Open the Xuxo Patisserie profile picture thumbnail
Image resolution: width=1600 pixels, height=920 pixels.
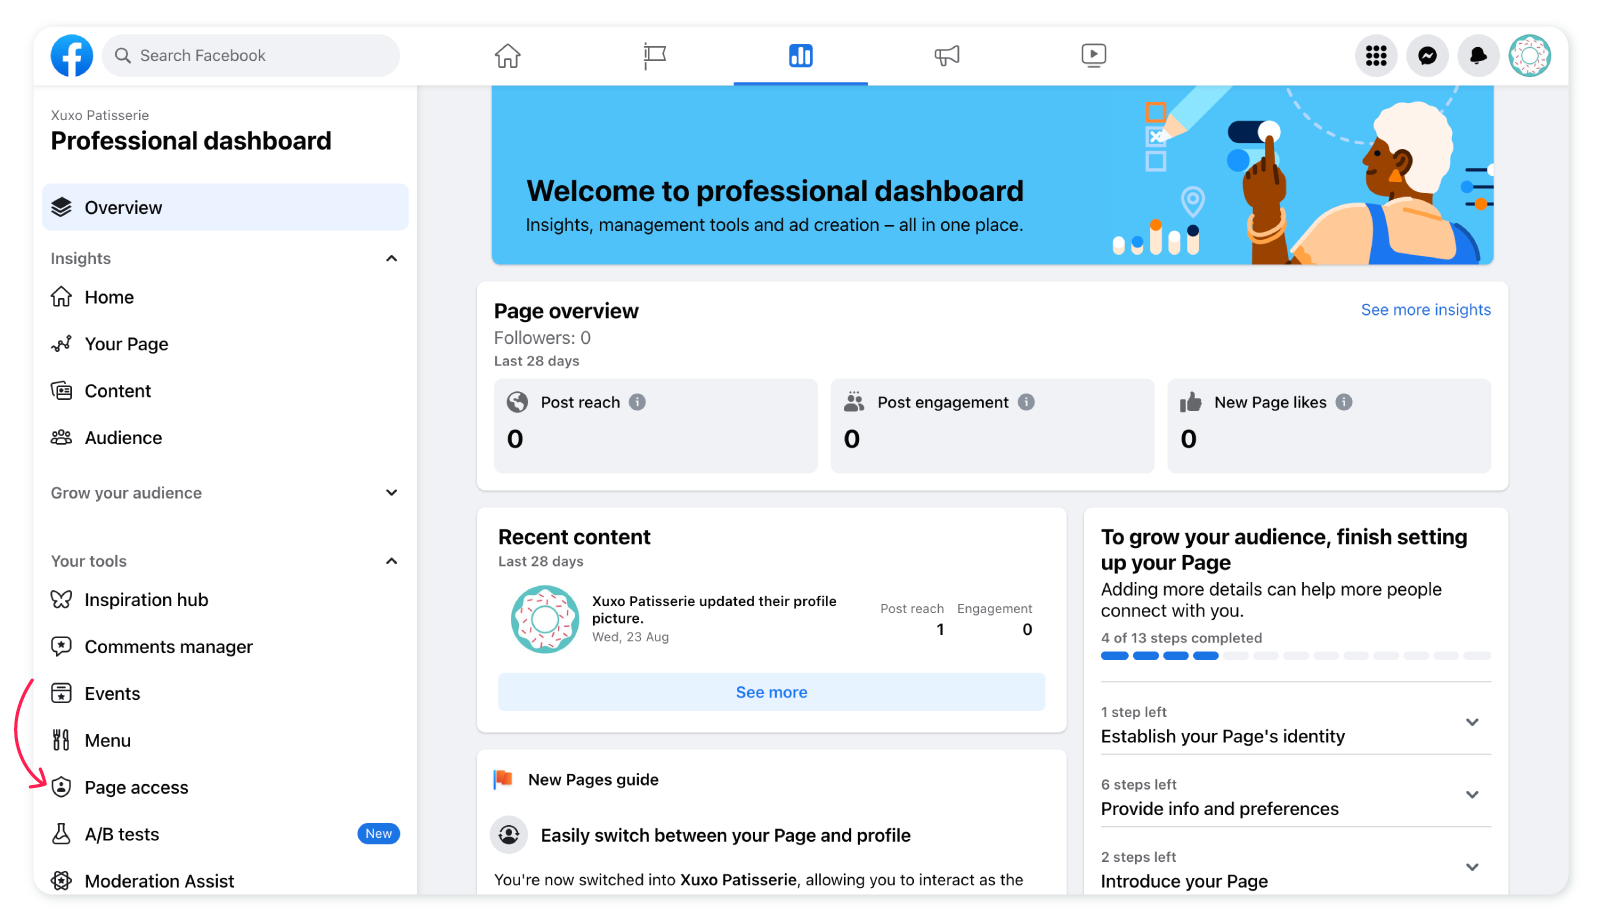click(x=545, y=620)
